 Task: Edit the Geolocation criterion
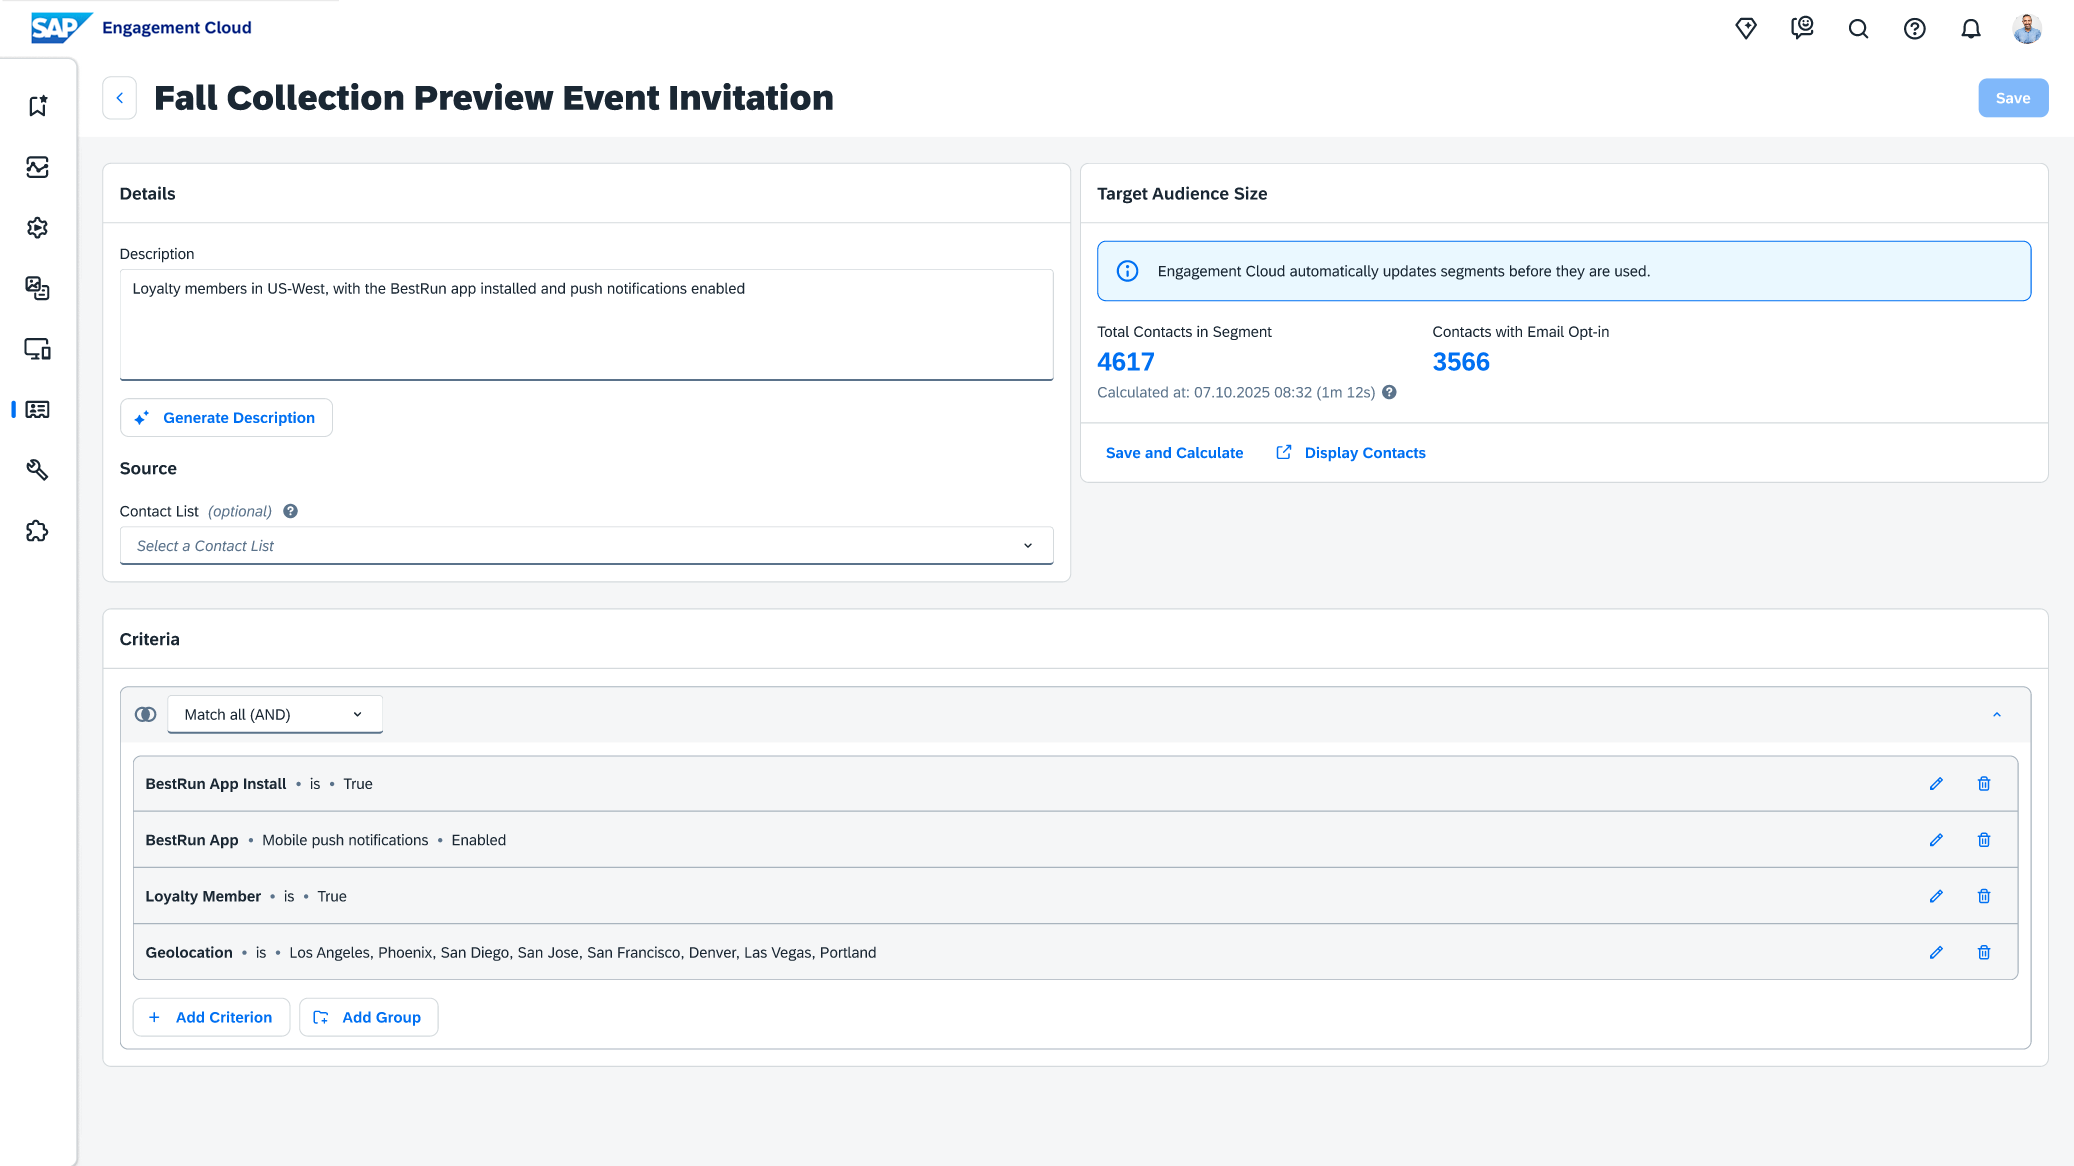point(1936,952)
